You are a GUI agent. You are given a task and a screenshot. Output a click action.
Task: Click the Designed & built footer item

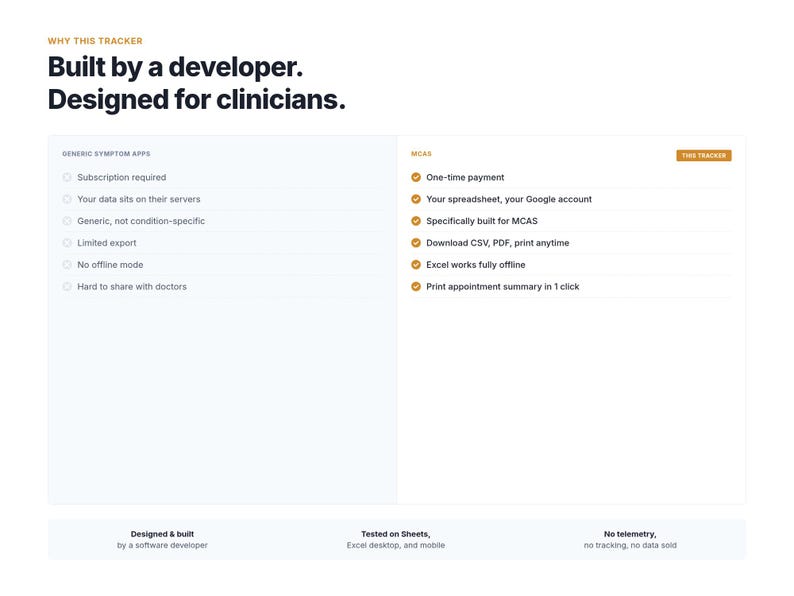click(162, 539)
